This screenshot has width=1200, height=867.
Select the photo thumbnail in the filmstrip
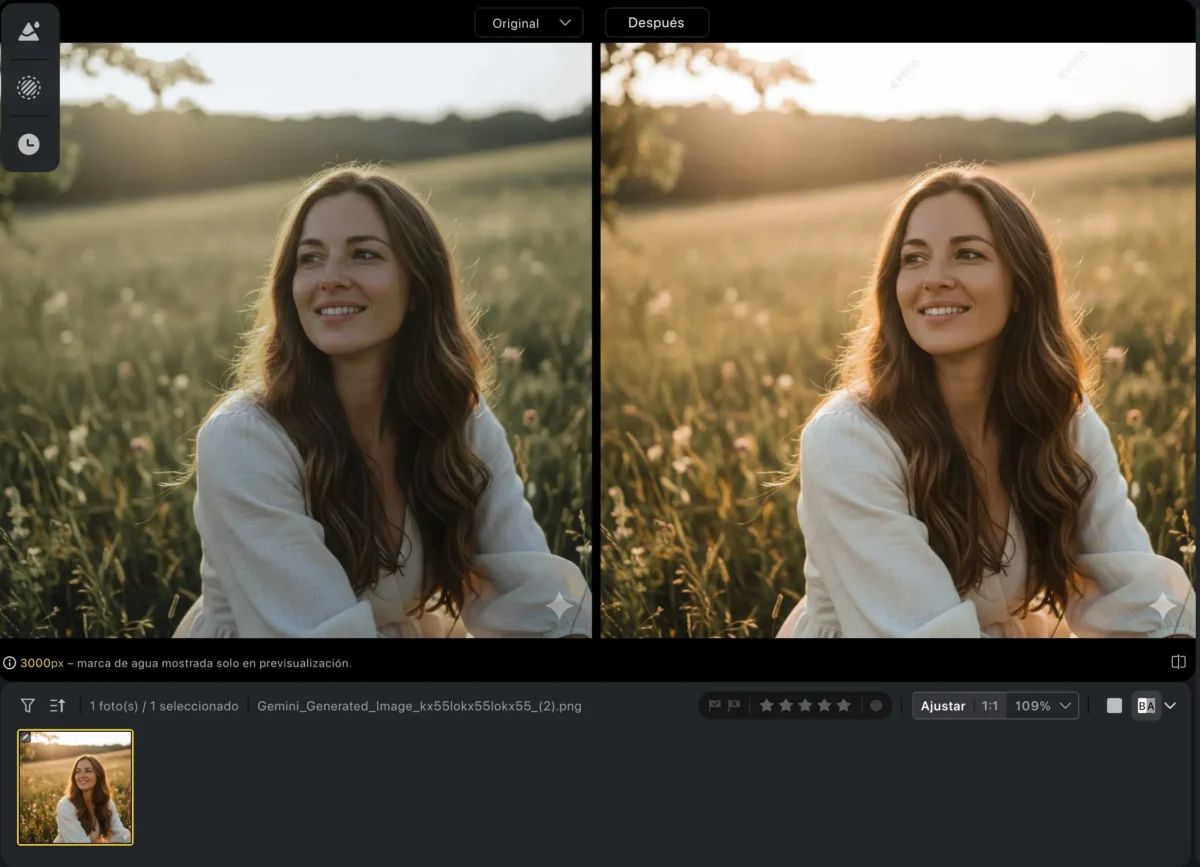(x=76, y=787)
